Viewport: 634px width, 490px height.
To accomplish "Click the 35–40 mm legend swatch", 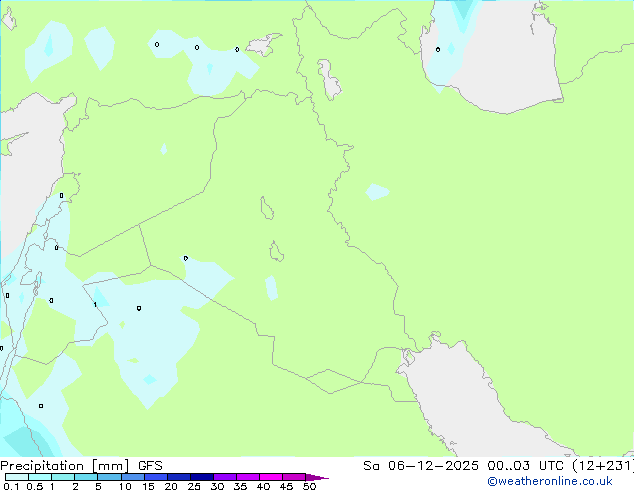I will 247,477.
